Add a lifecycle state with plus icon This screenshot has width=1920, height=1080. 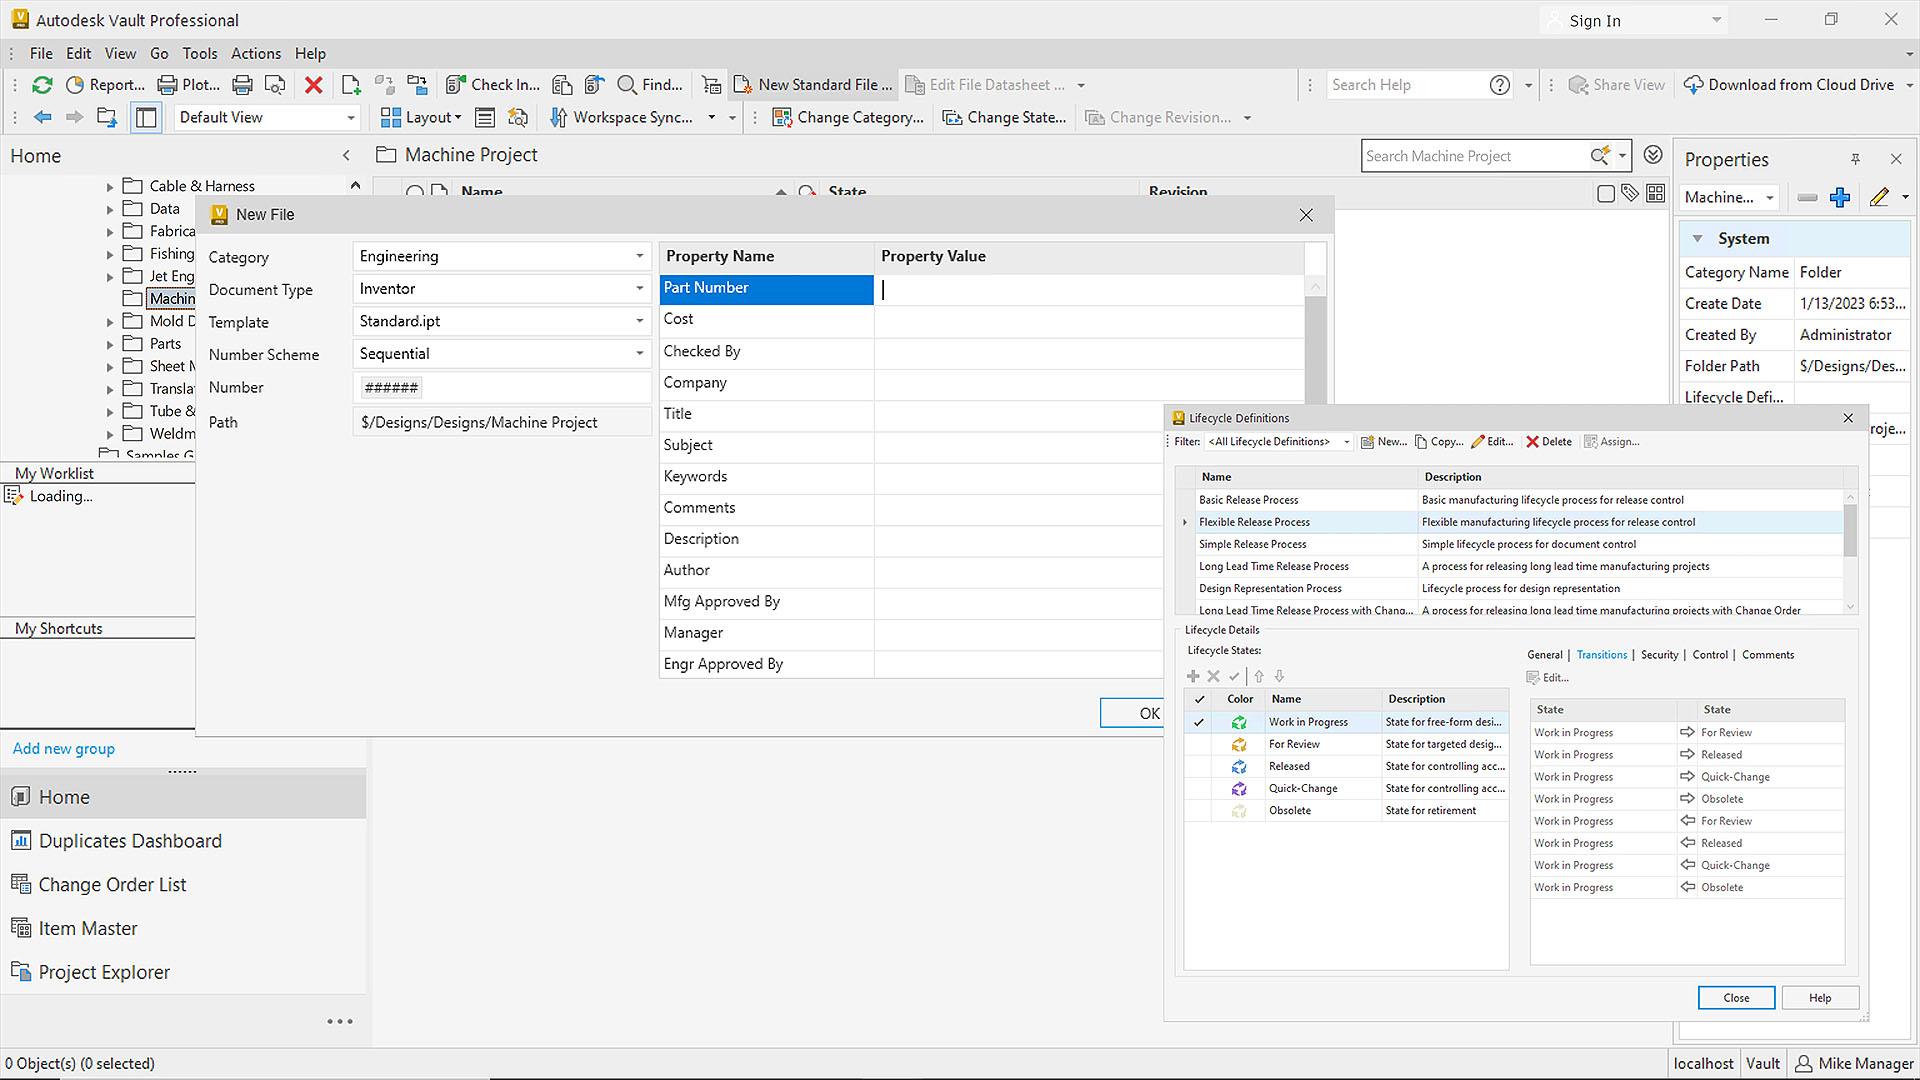(1193, 676)
